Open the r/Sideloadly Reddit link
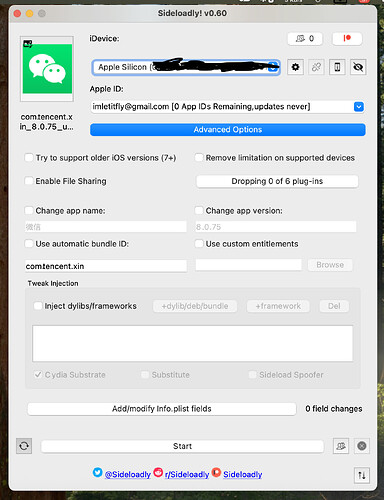Screen dimensions: 384x500 187,474
